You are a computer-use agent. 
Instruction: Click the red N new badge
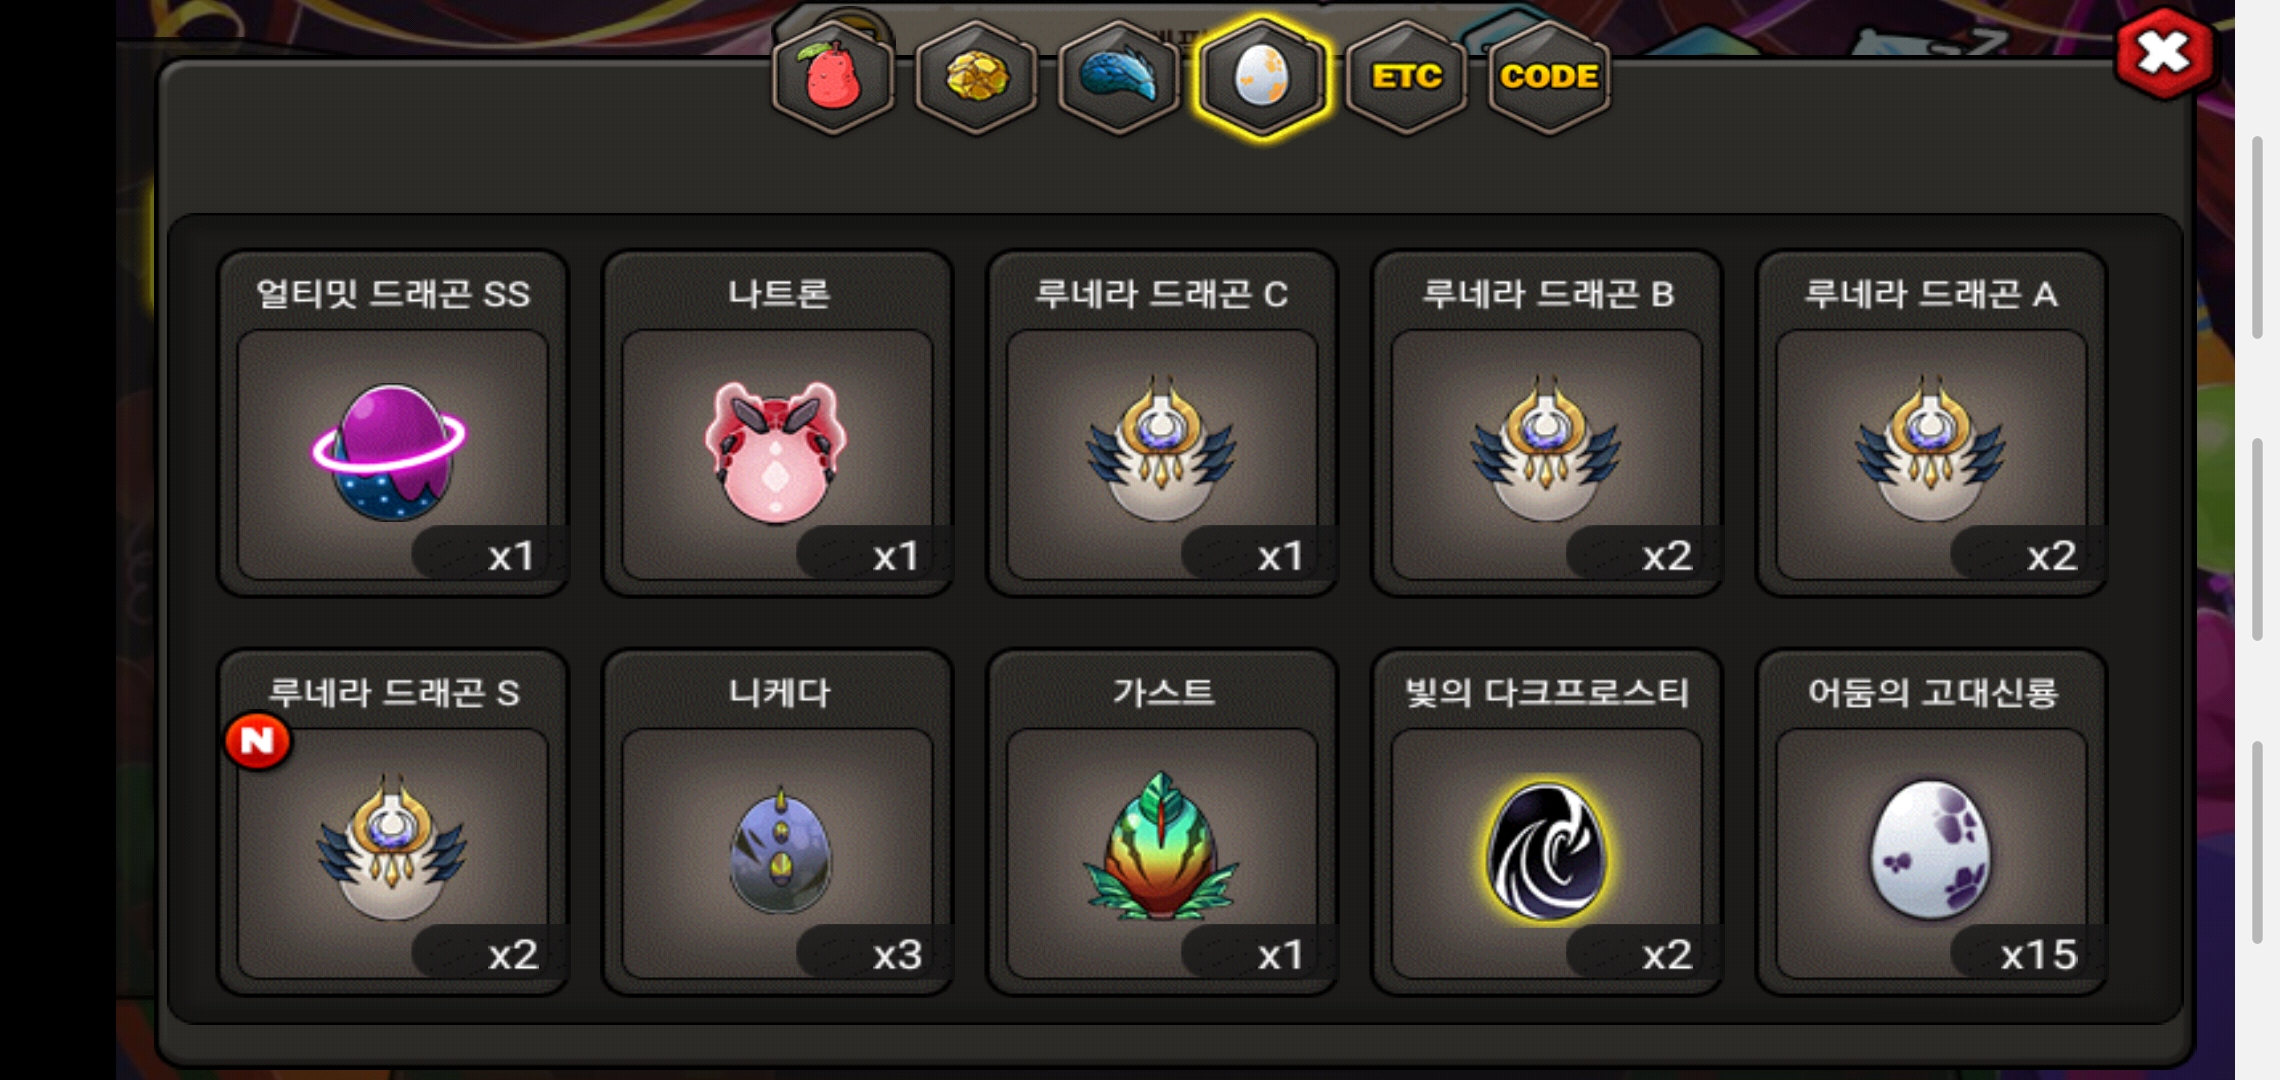click(x=257, y=741)
